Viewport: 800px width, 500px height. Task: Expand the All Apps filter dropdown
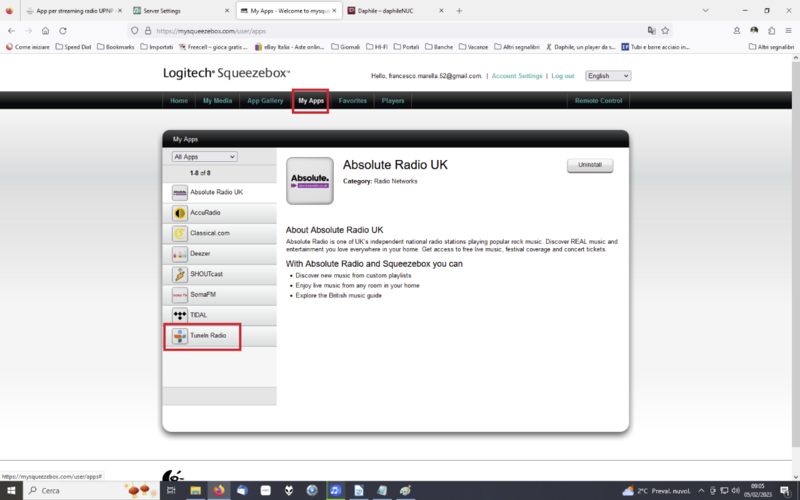(x=204, y=157)
